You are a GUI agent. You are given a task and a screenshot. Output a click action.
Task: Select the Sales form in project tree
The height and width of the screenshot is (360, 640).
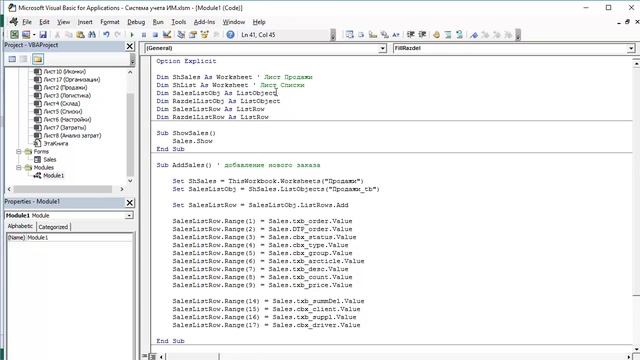tap(50, 160)
